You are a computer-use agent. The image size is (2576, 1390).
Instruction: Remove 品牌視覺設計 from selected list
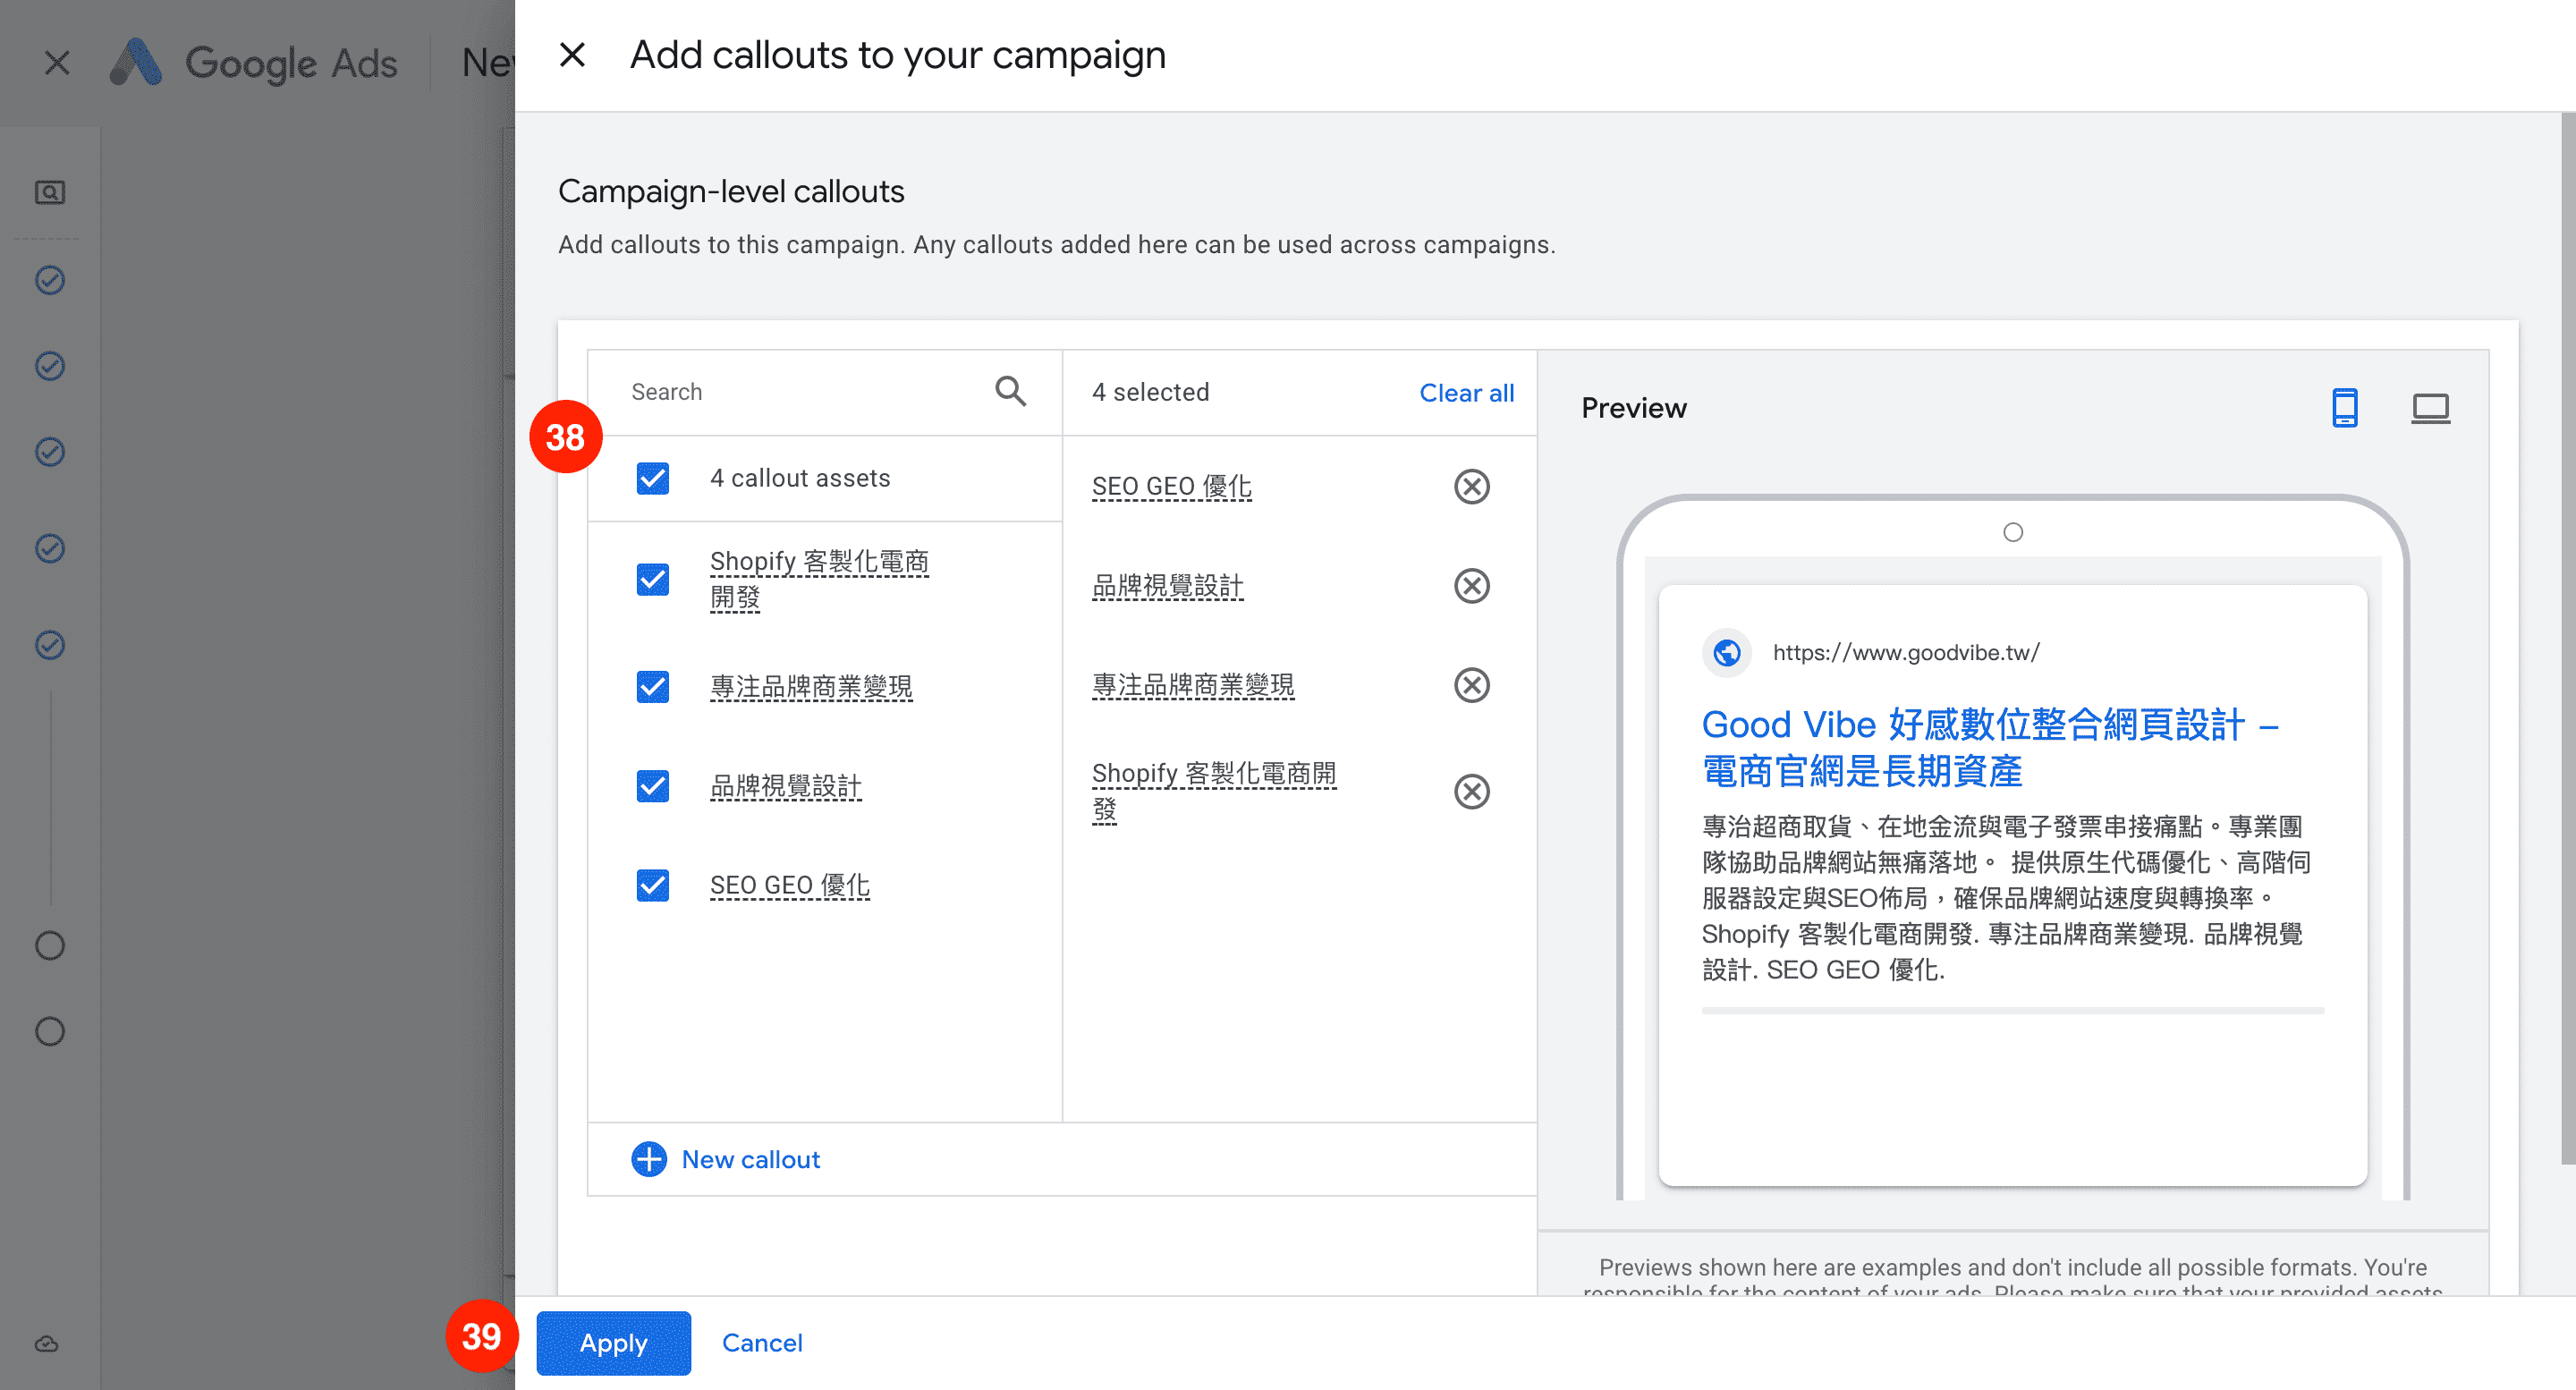coord(1471,586)
